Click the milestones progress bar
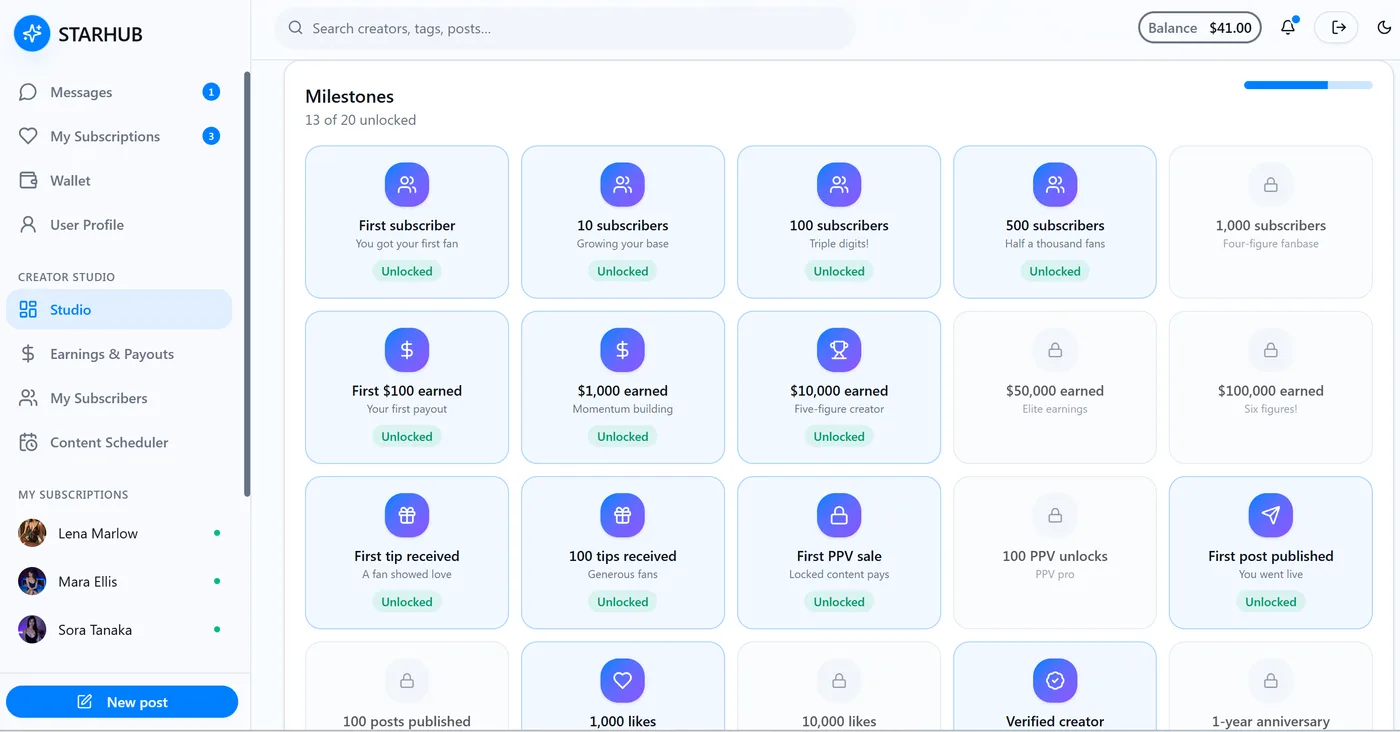The height and width of the screenshot is (732, 1400). [x=1308, y=85]
